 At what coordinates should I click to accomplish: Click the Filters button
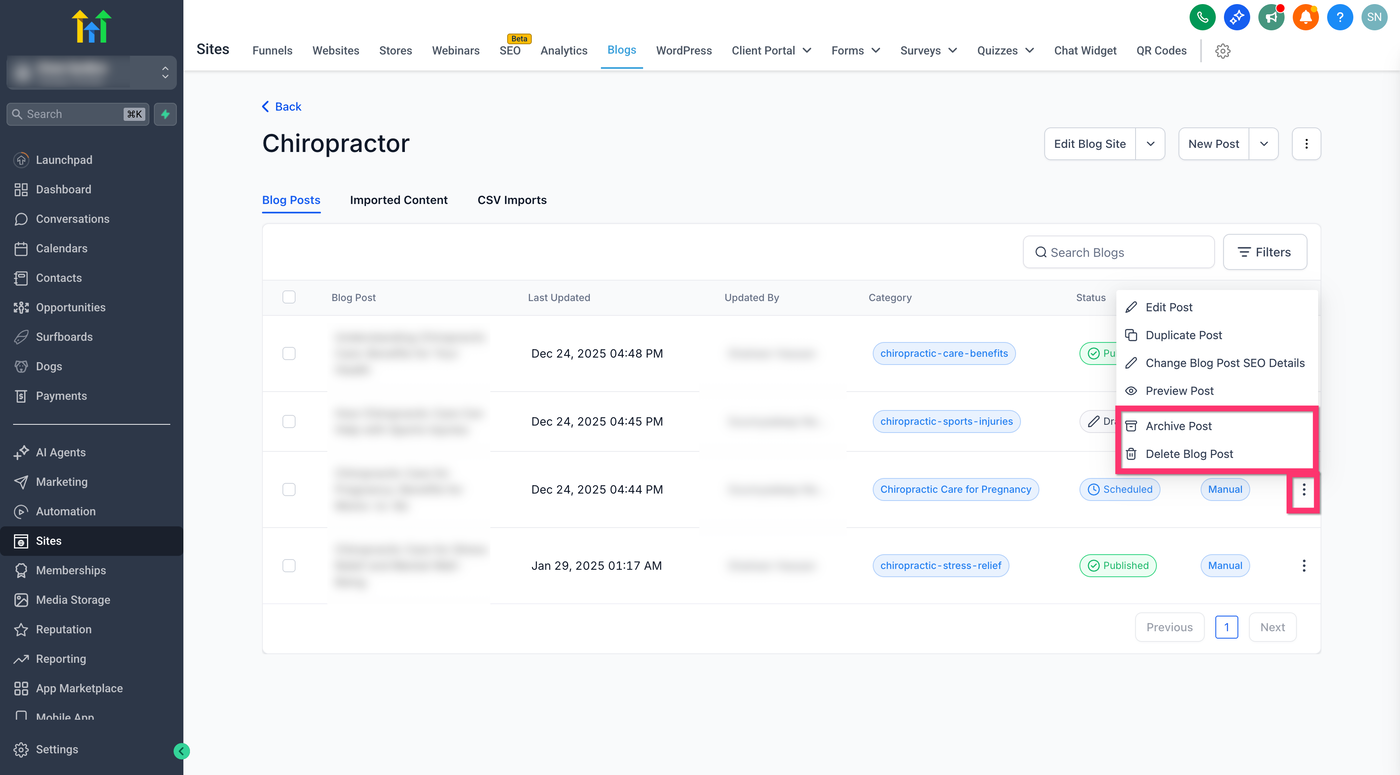tap(1265, 252)
